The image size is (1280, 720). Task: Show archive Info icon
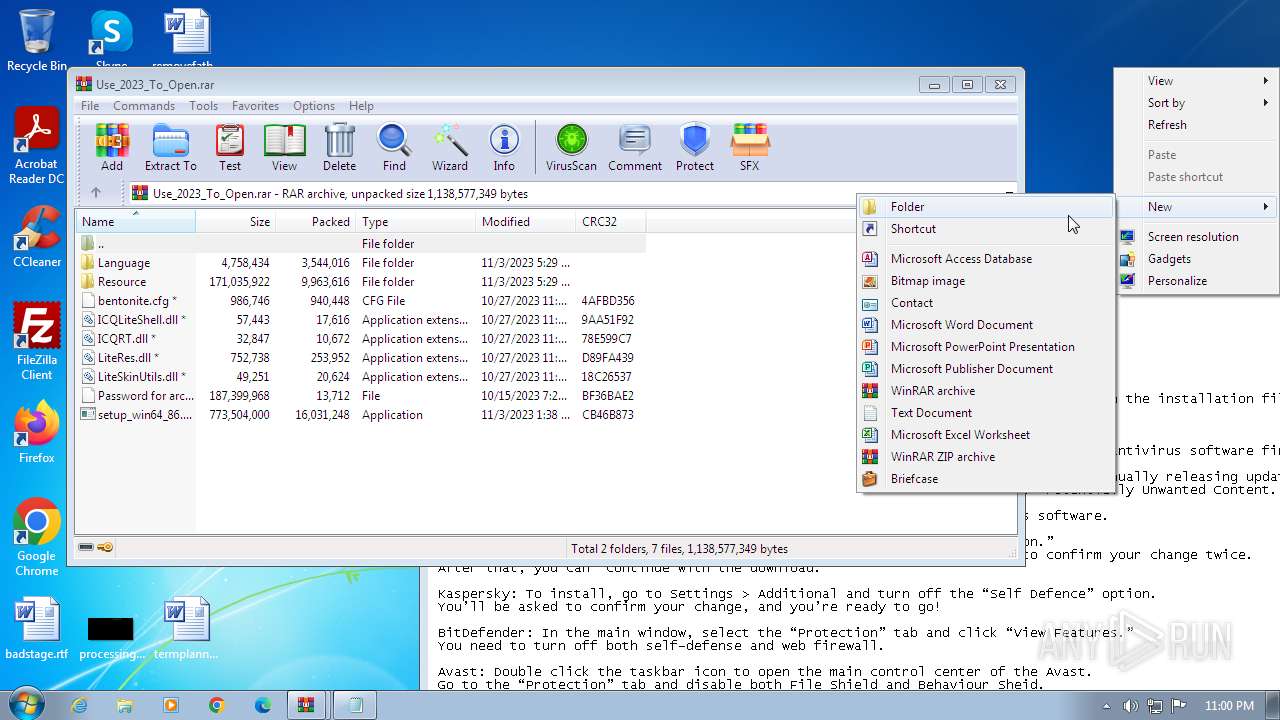coord(504,147)
